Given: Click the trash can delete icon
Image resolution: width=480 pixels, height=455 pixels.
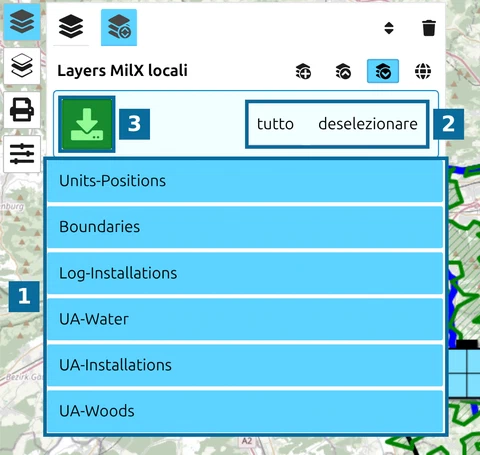Looking at the screenshot, I should click(429, 28).
